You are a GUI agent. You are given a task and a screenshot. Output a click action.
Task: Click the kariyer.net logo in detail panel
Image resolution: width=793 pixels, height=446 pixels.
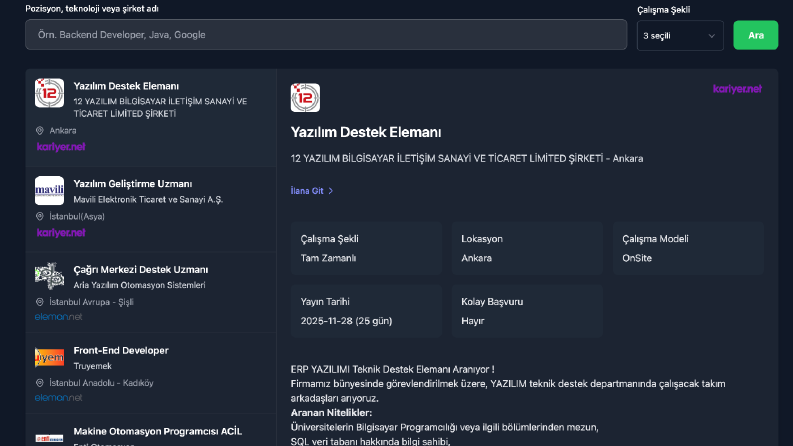[x=737, y=89]
